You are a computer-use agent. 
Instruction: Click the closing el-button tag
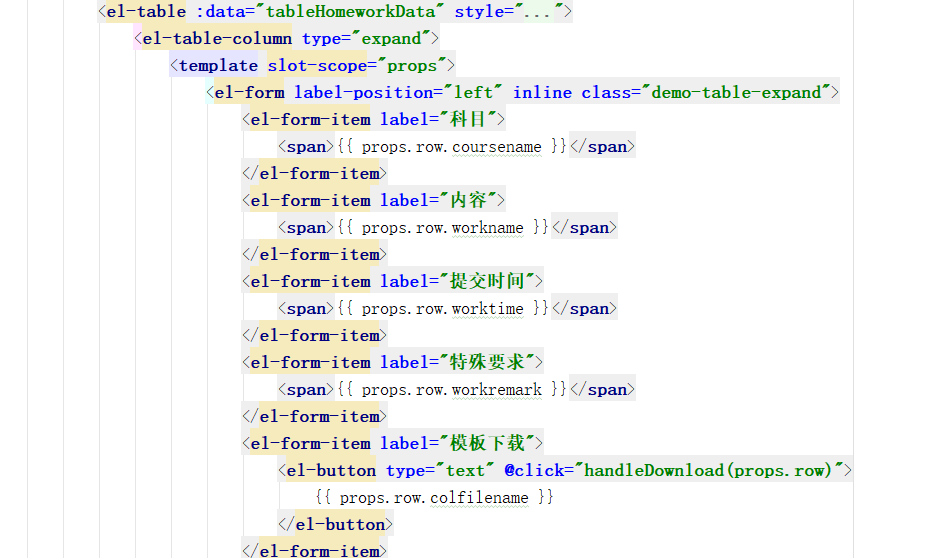pos(335,525)
